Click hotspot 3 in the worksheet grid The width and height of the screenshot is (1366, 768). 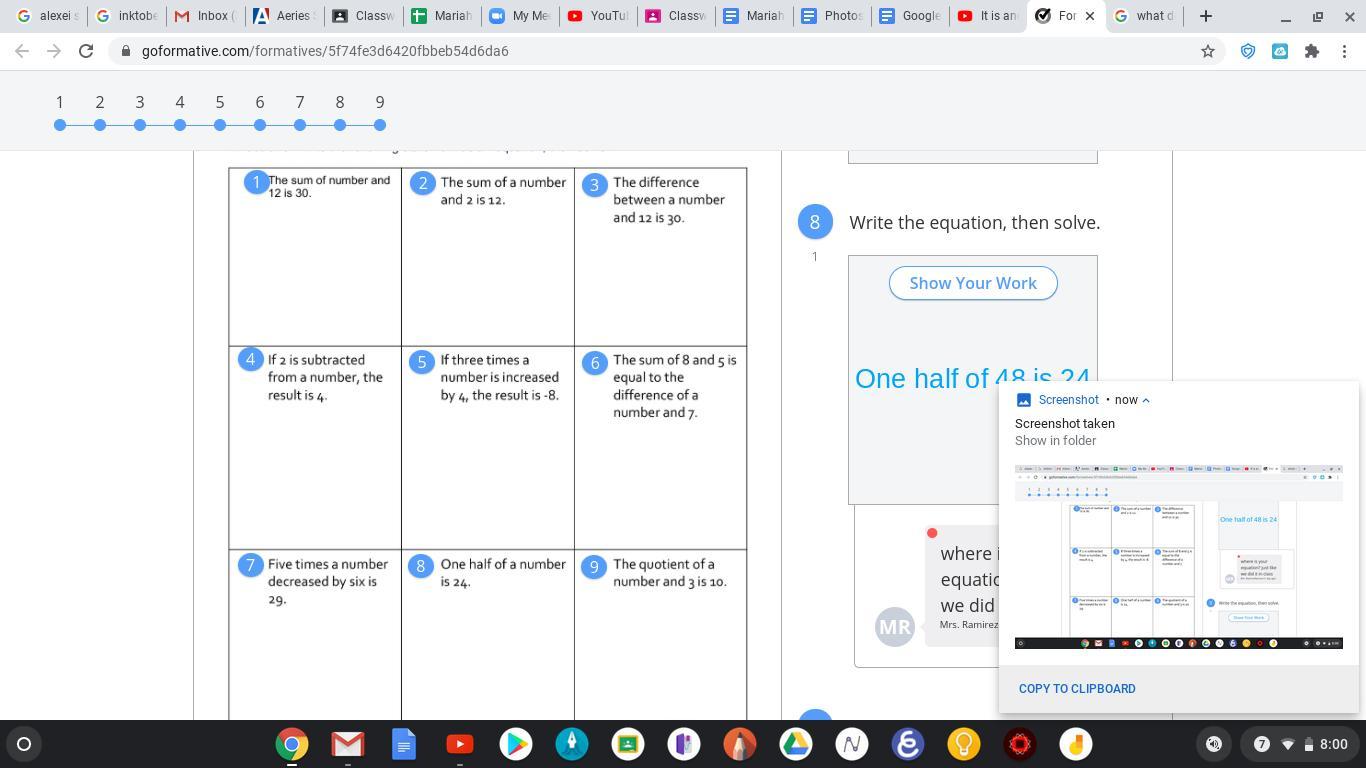coord(595,185)
